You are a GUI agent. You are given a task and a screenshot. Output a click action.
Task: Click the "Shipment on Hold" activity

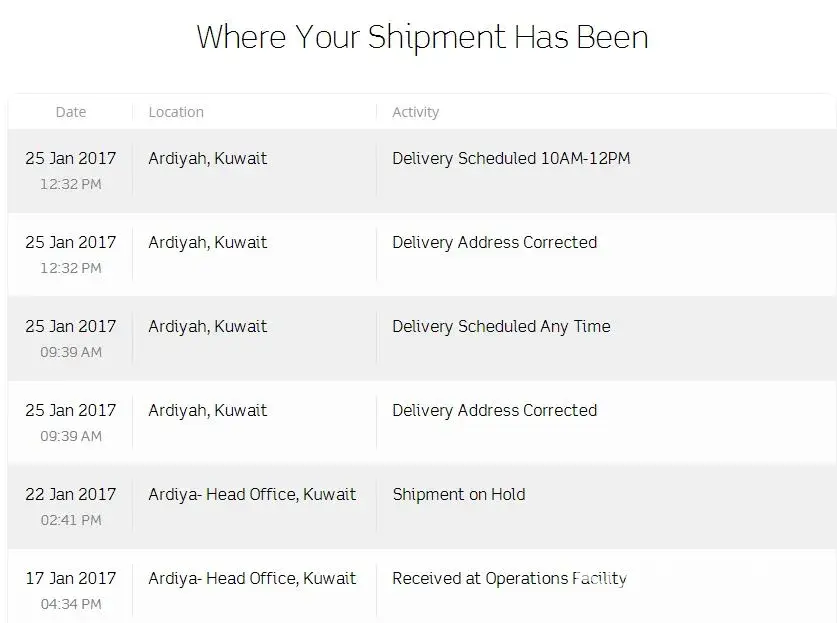[x=458, y=494]
